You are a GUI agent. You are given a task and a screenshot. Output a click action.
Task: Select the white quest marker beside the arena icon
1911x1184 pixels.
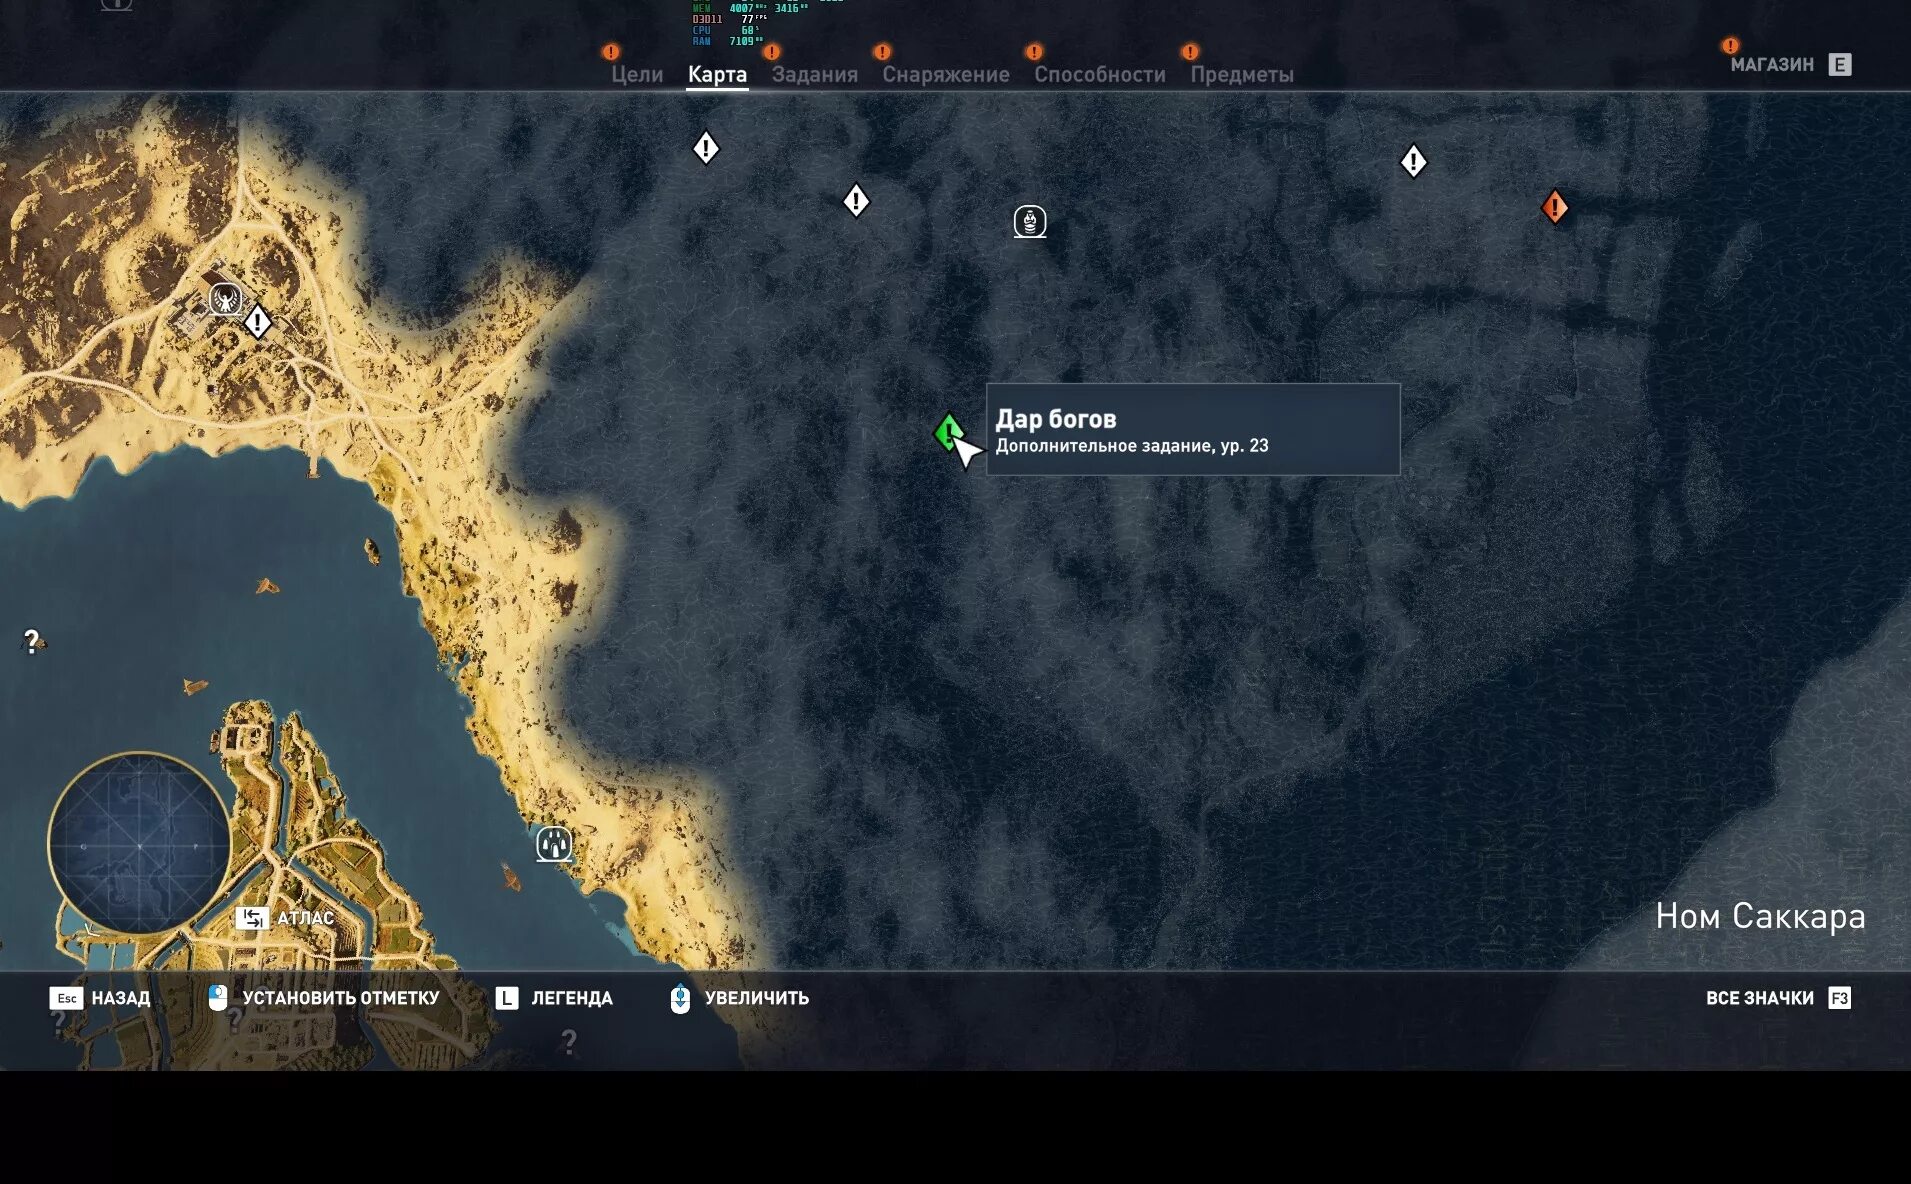(x=258, y=322)
